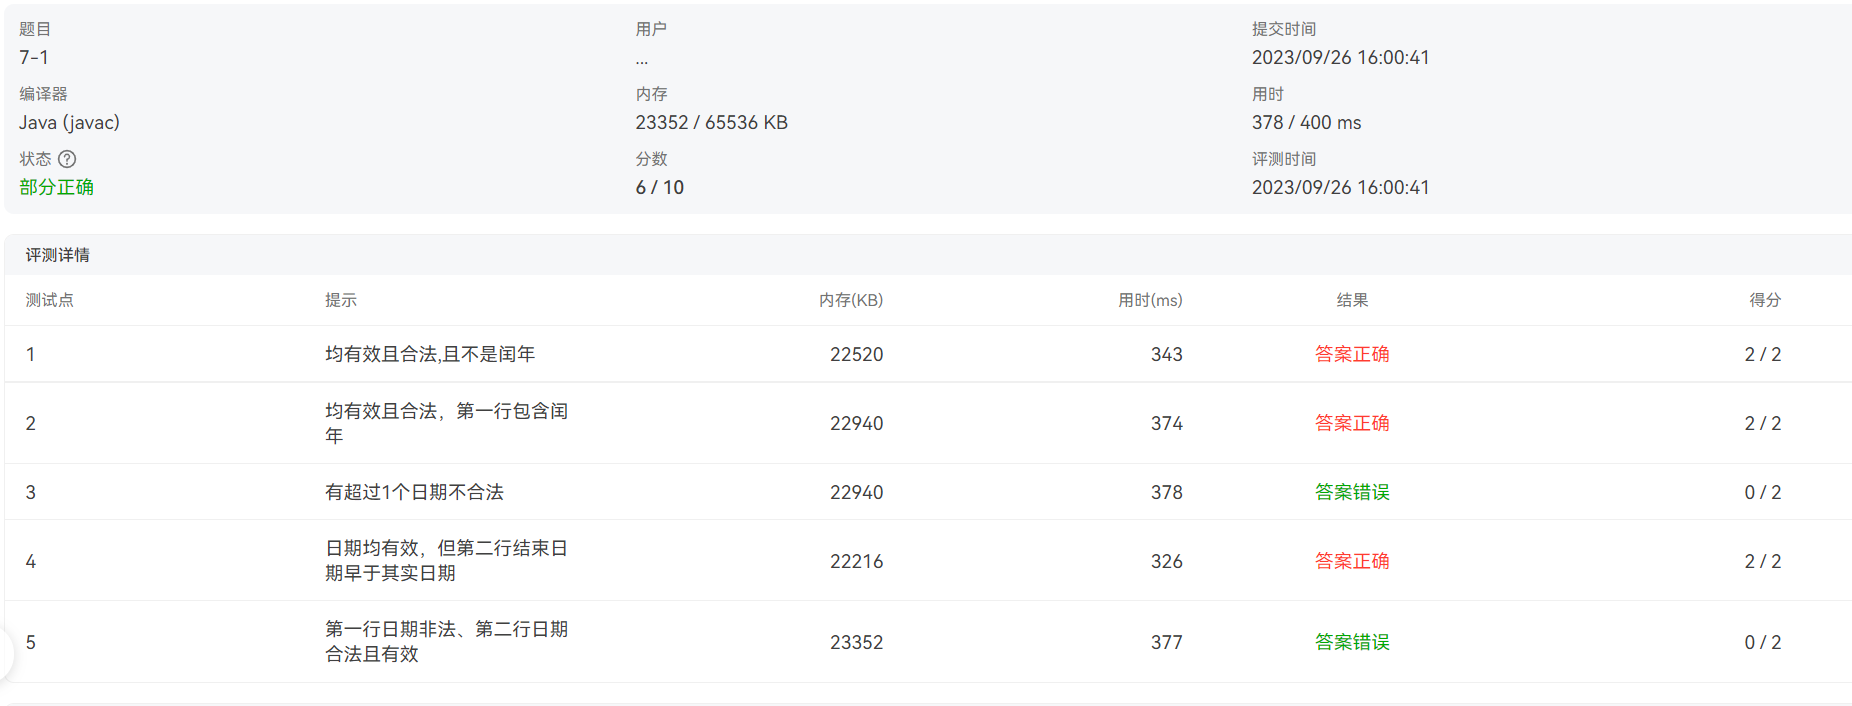Viewport: 1852px width, 706px height.
Task: Click the 内存(KB) column header
Action: (850, 300)
